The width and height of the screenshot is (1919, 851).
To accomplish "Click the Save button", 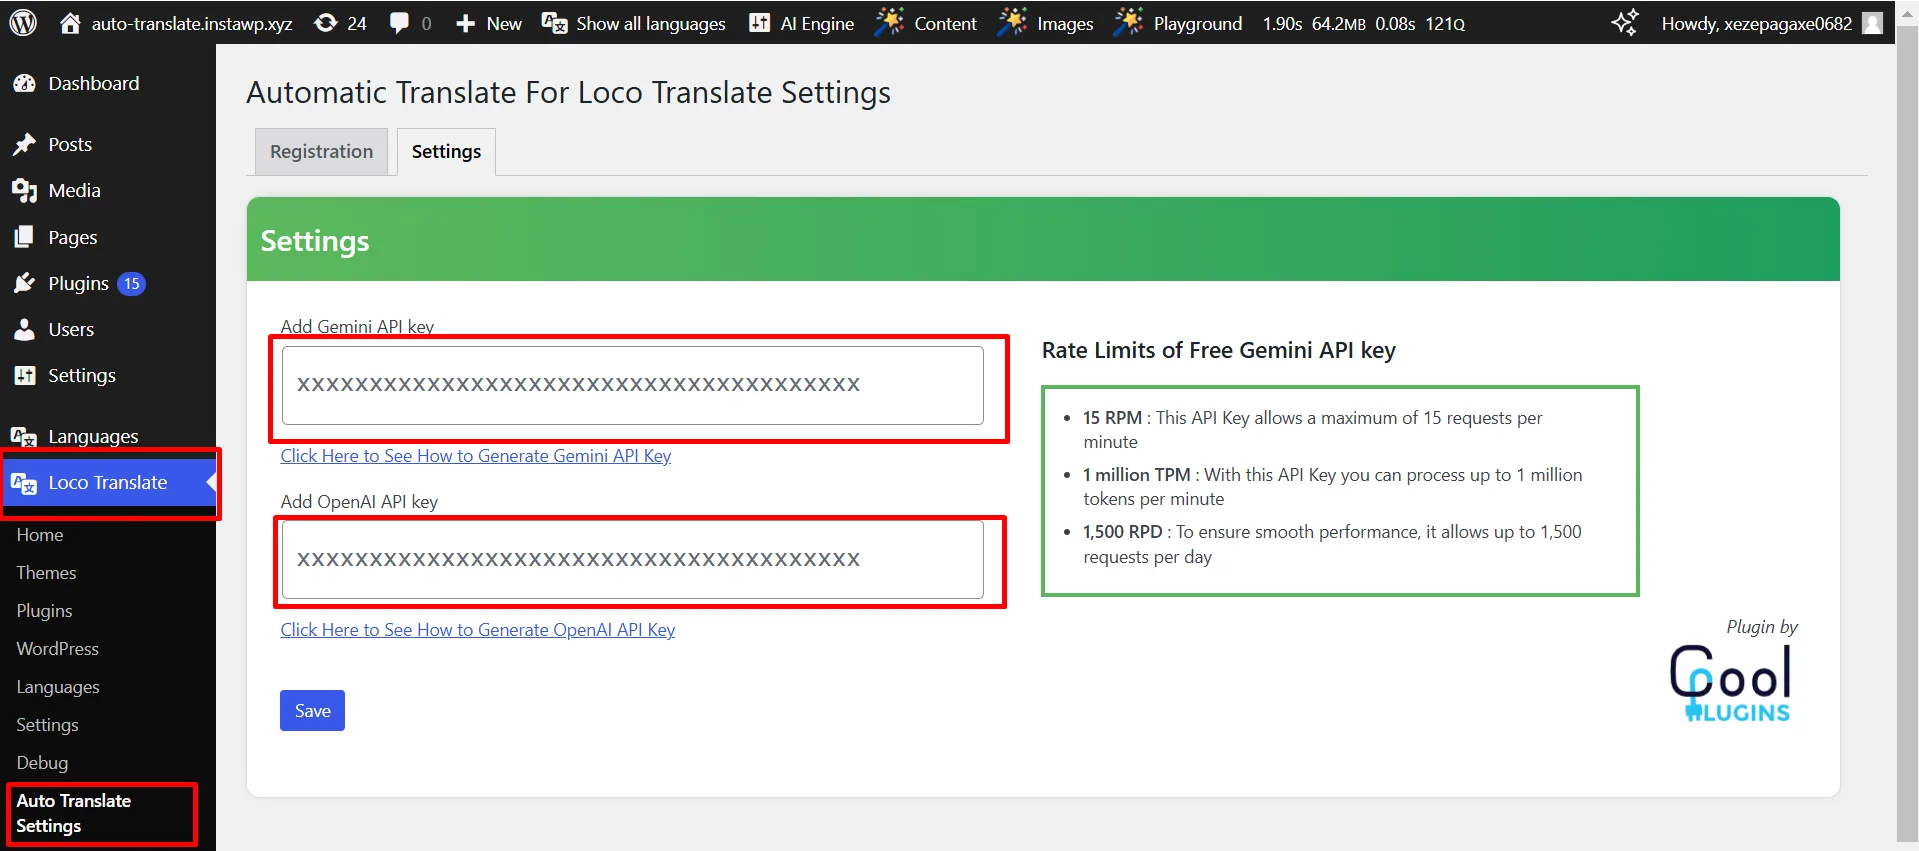I will point(312,711).
